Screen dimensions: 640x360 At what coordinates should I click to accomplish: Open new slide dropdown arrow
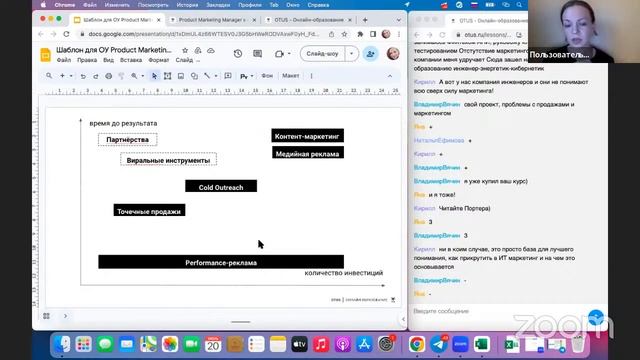pos(71,76)
